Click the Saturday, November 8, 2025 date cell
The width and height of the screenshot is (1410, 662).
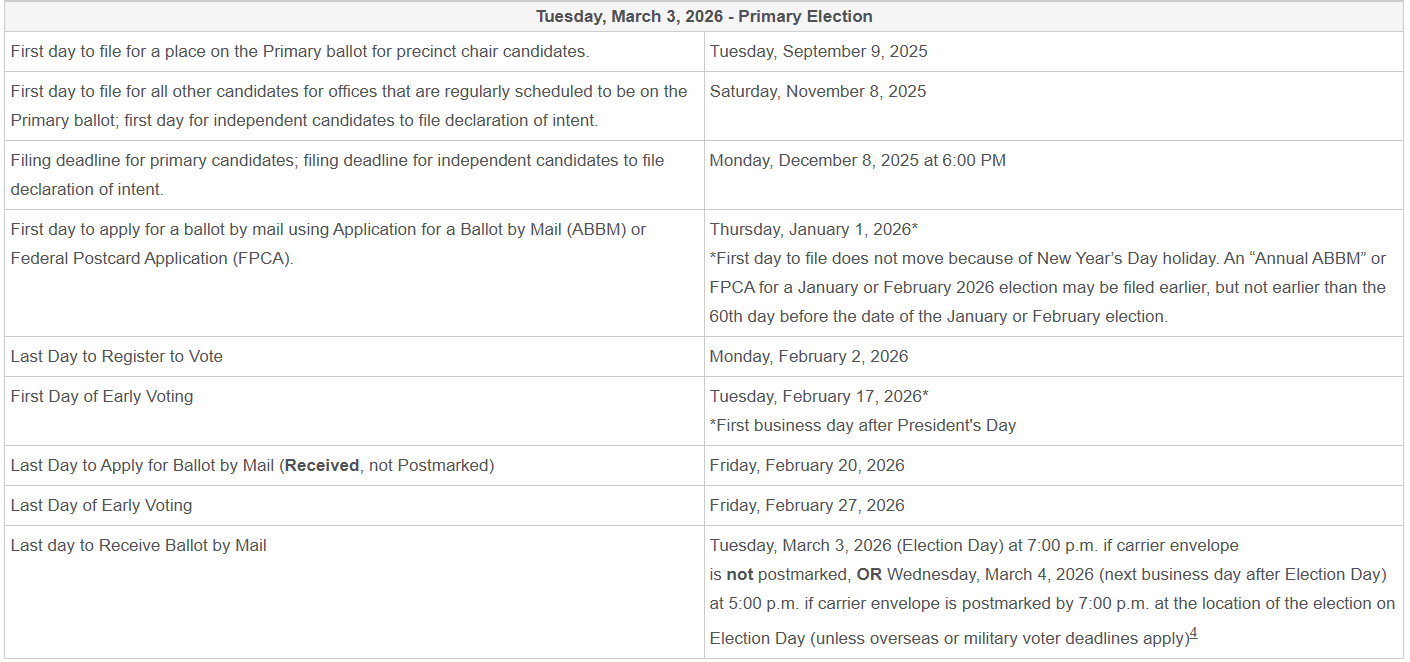point(818,91)
